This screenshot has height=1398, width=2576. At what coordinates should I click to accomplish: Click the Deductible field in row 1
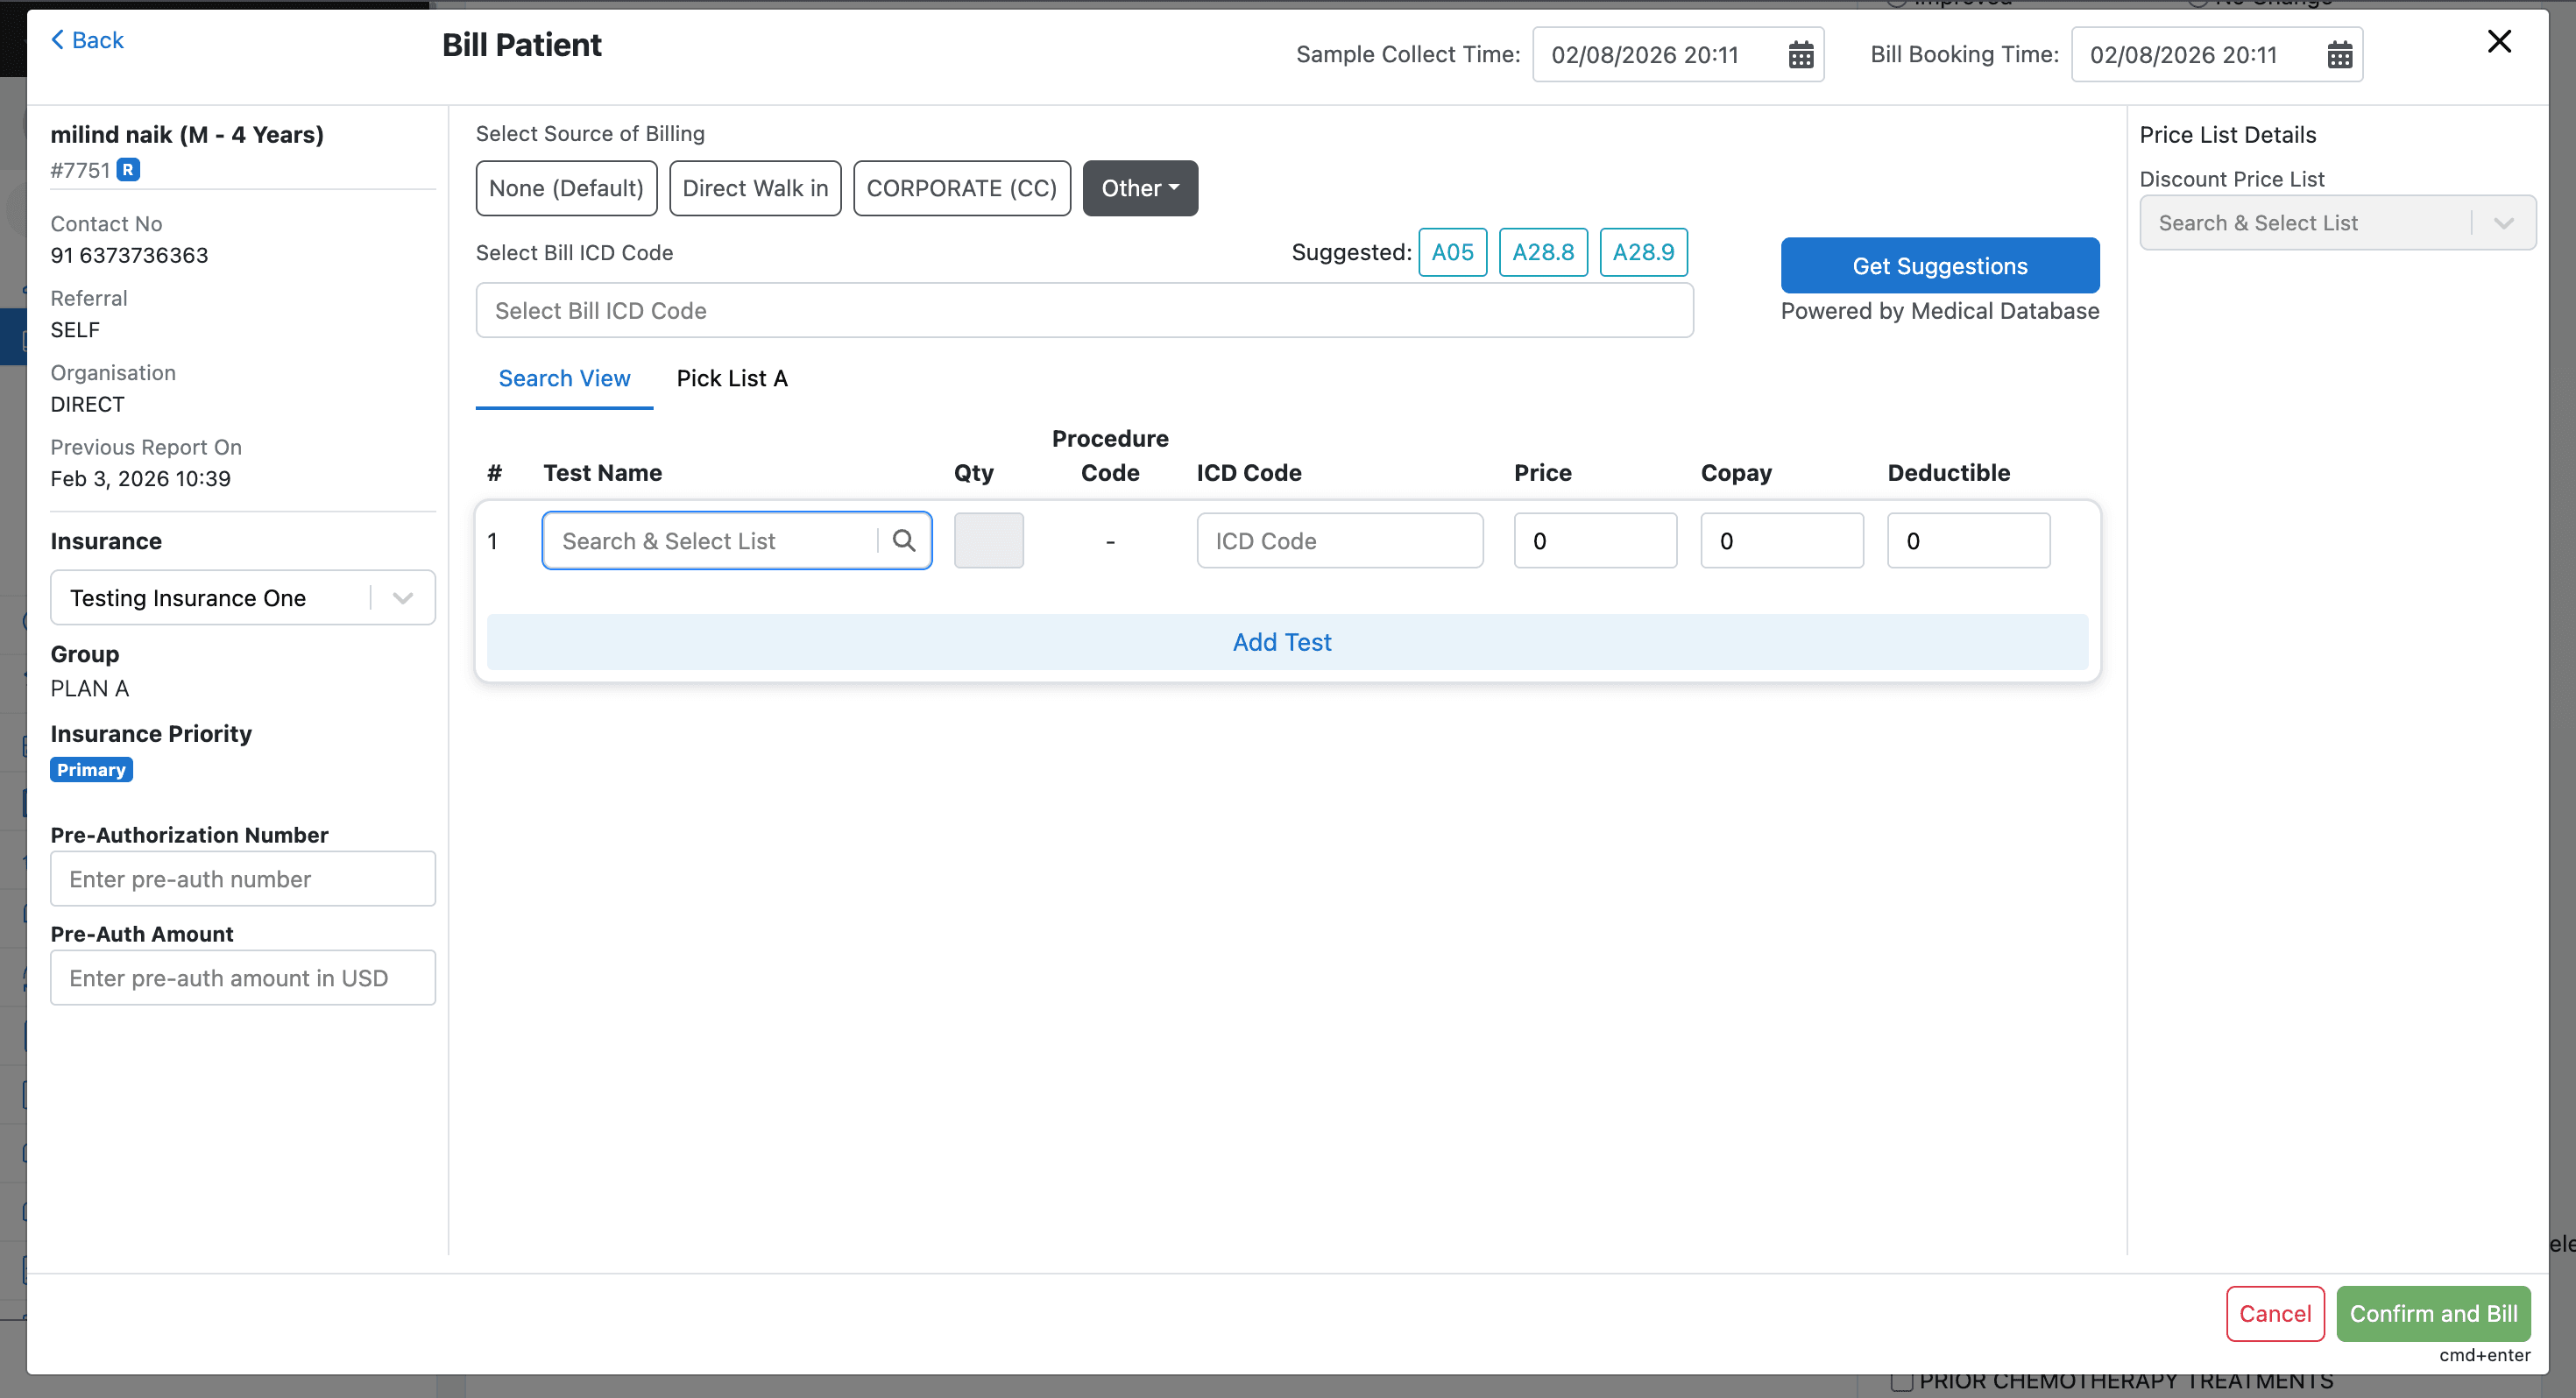[x=1968, y=541]
